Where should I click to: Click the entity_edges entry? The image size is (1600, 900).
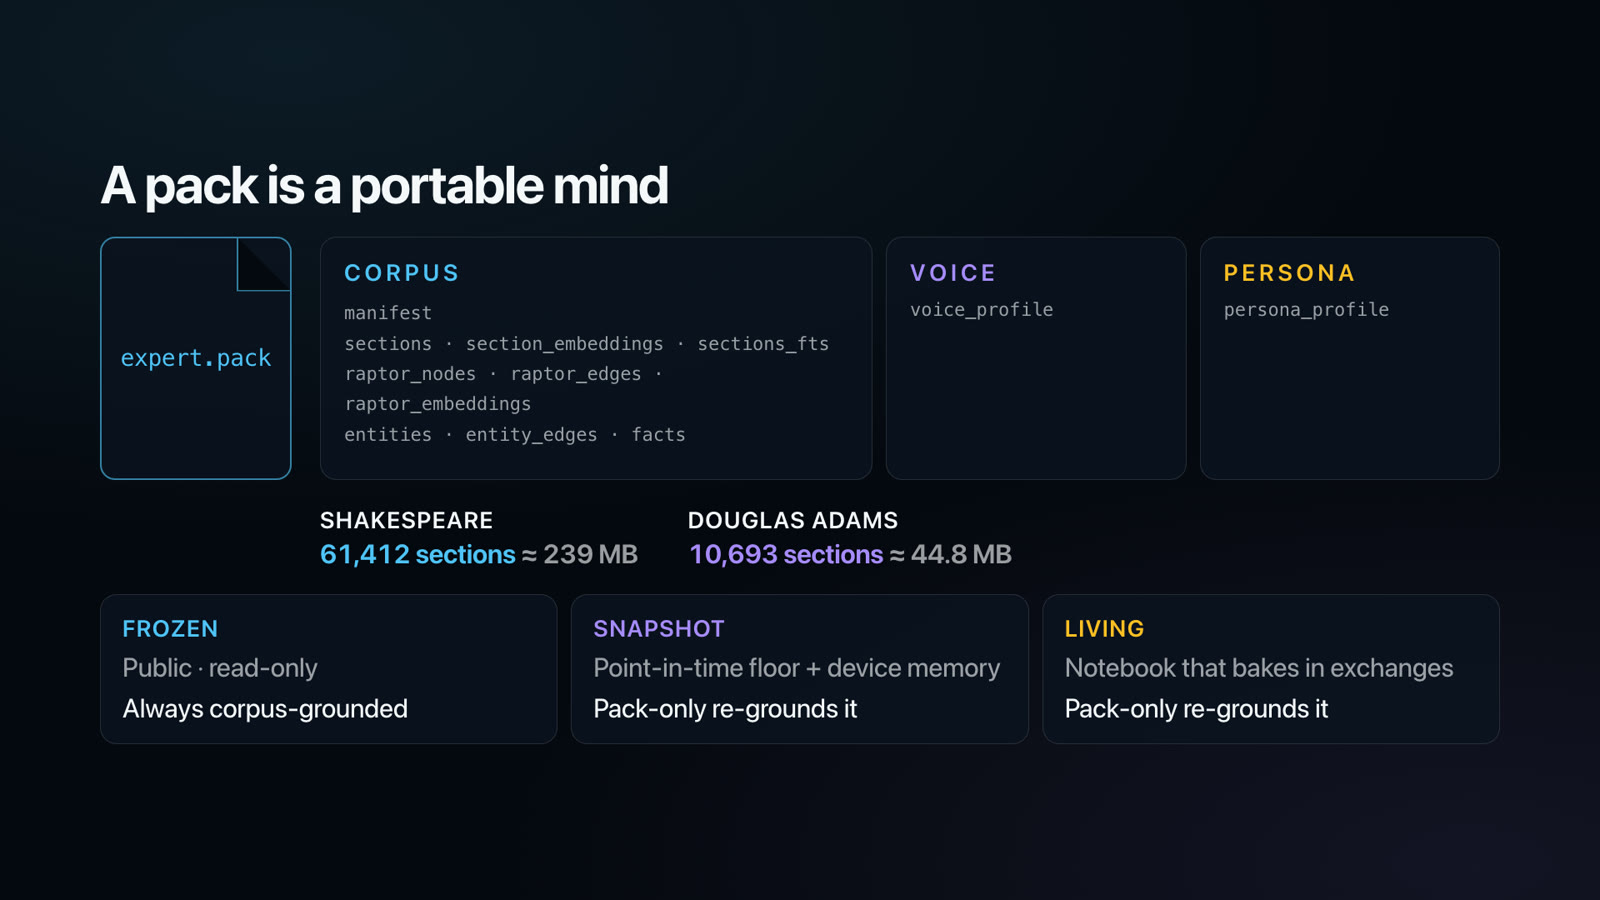531,435
